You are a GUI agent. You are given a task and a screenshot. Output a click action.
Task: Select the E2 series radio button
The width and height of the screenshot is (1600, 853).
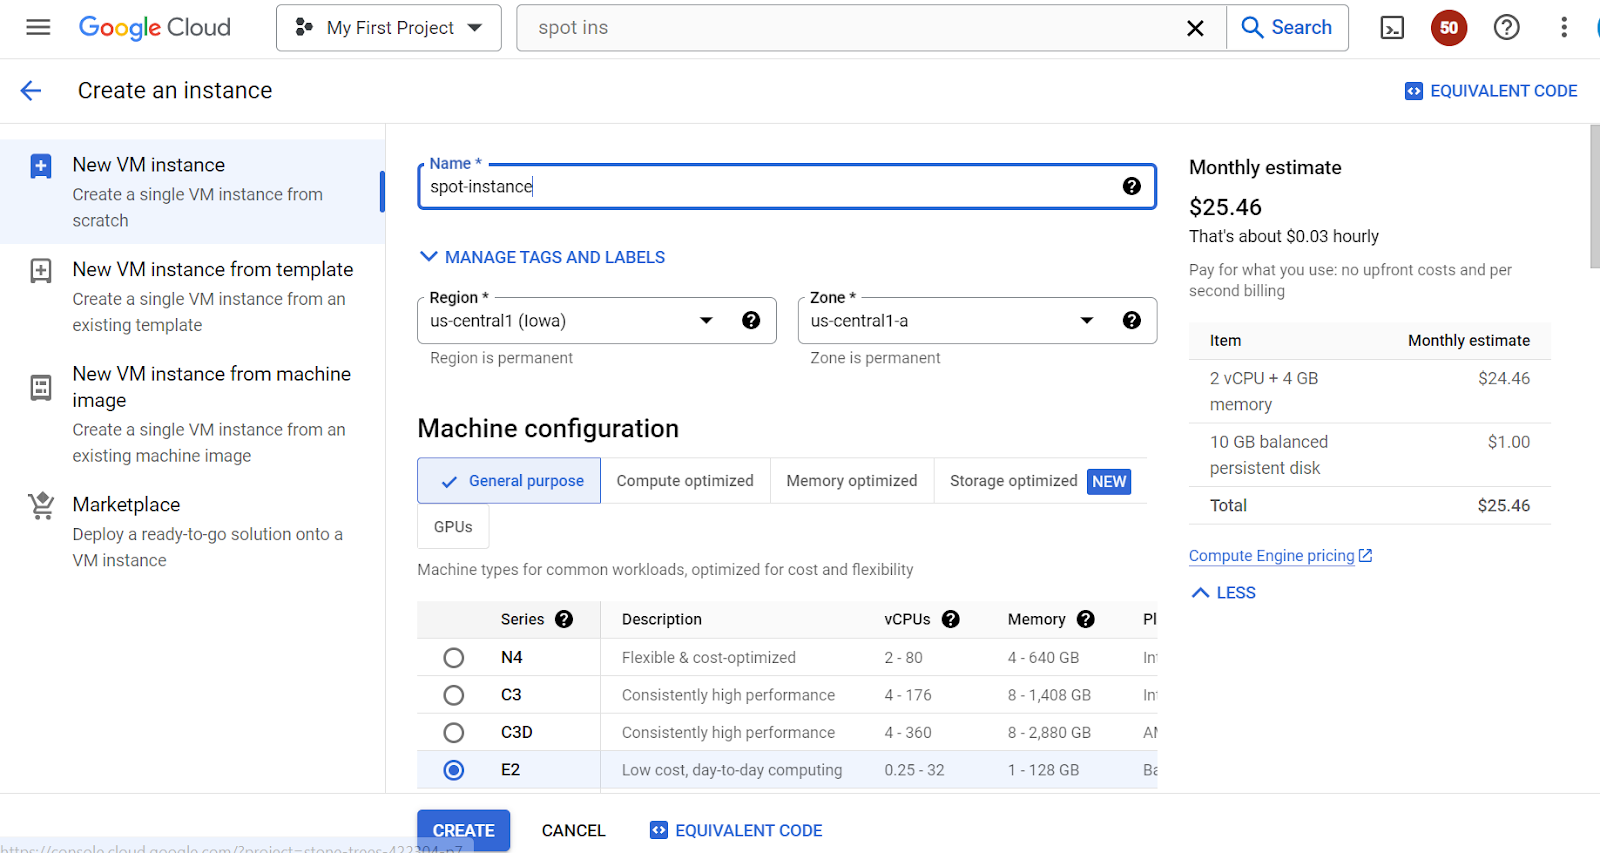pos(454,770)
